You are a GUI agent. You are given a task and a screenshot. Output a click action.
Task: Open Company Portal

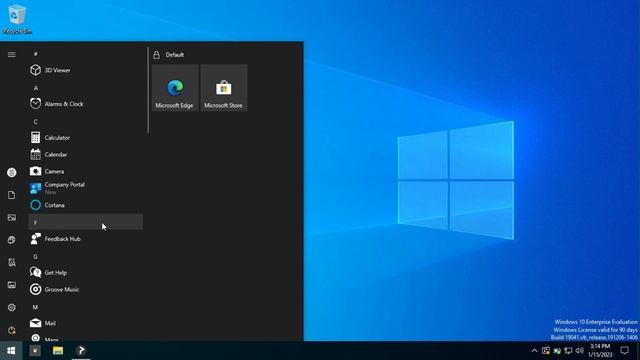click(x=86, y=188)
